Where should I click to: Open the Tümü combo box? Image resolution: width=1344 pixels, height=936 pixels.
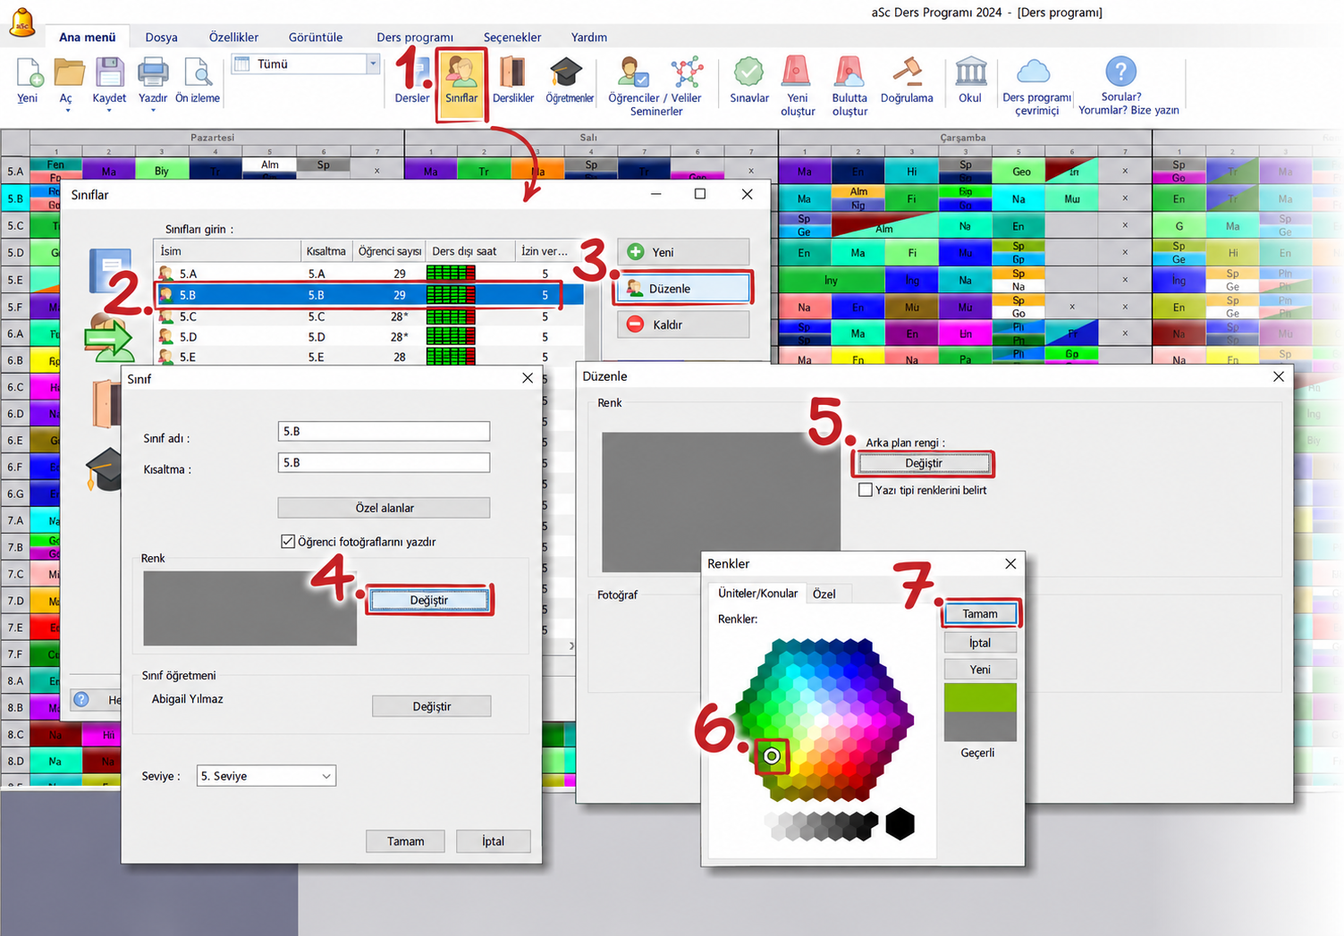tap(305, 64)
